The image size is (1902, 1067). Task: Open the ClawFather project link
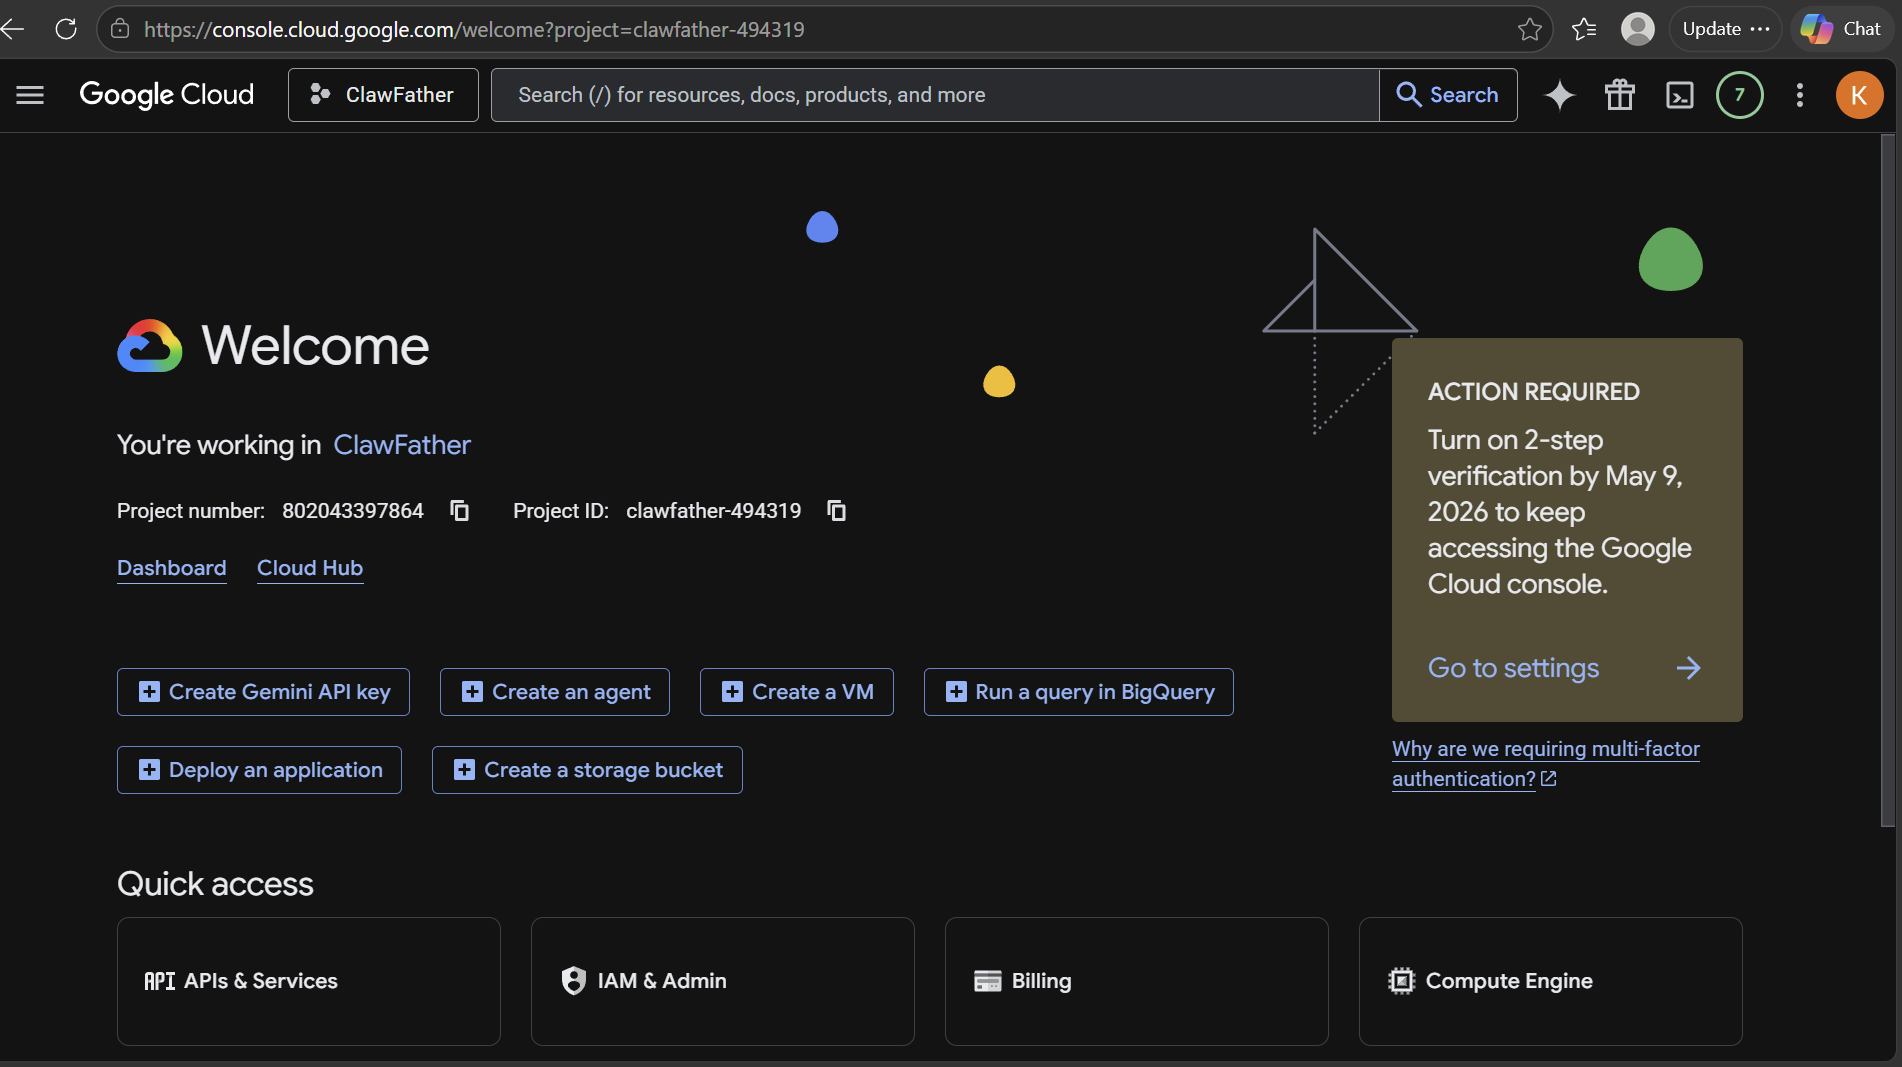point(402,445)
